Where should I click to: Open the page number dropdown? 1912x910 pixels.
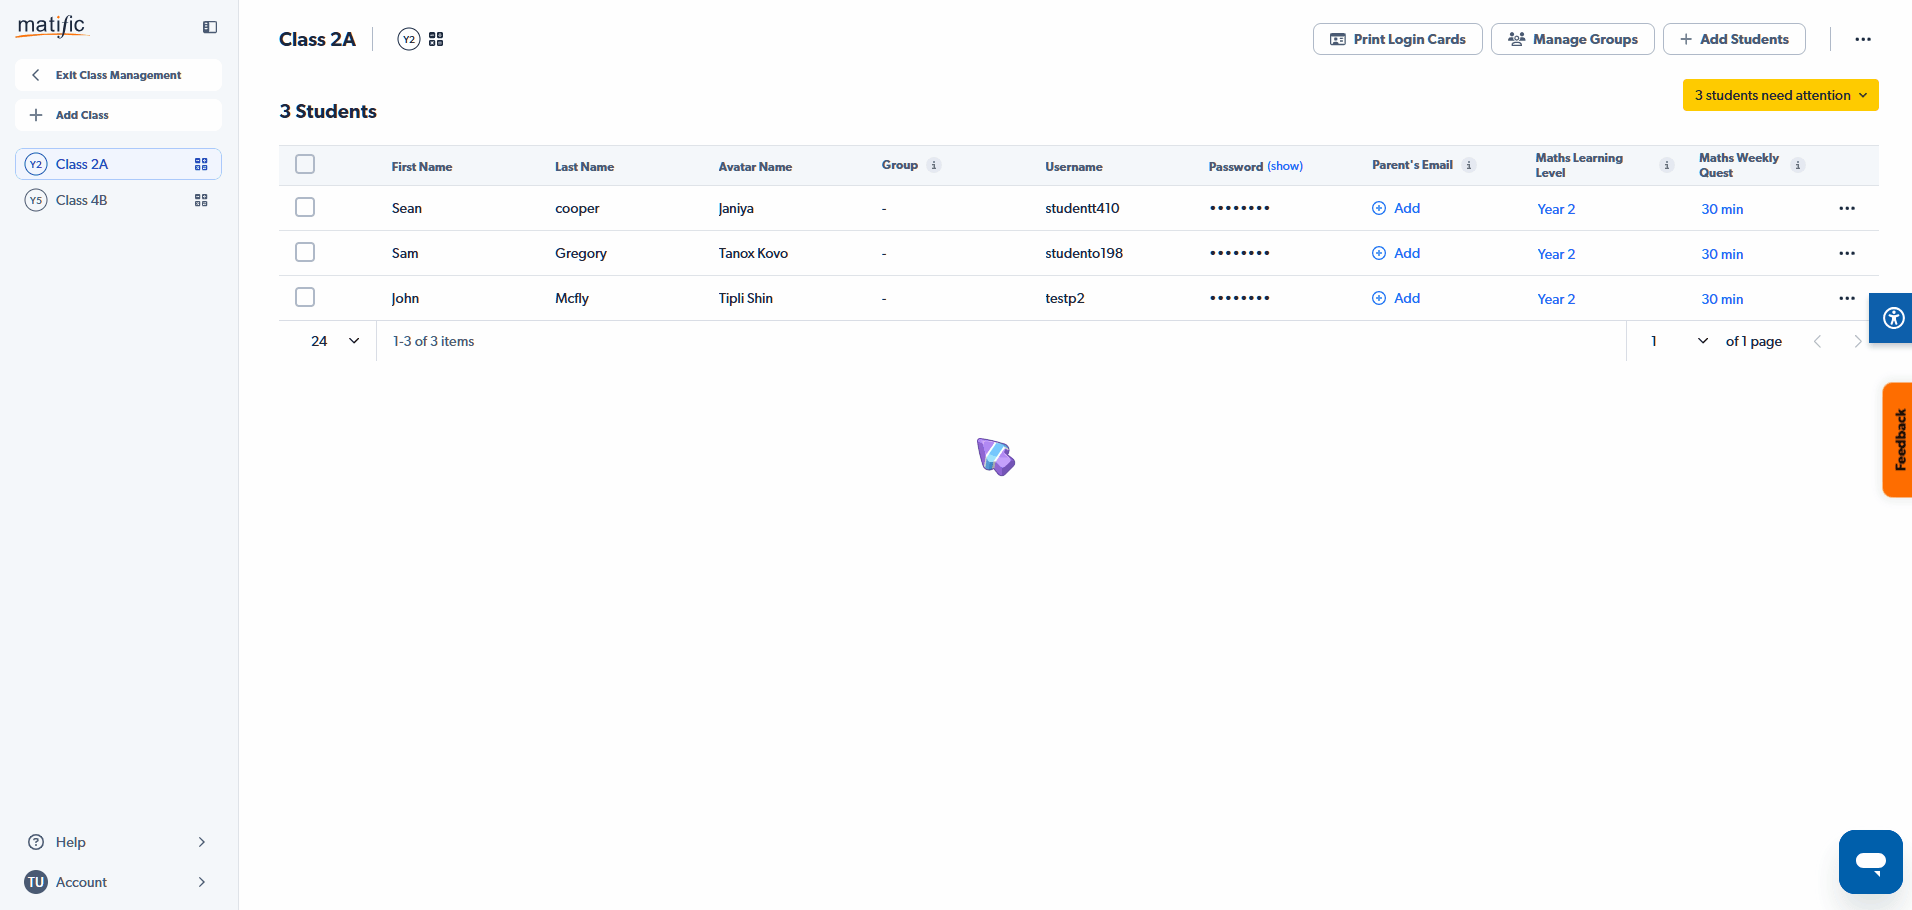pos(1702,341)
